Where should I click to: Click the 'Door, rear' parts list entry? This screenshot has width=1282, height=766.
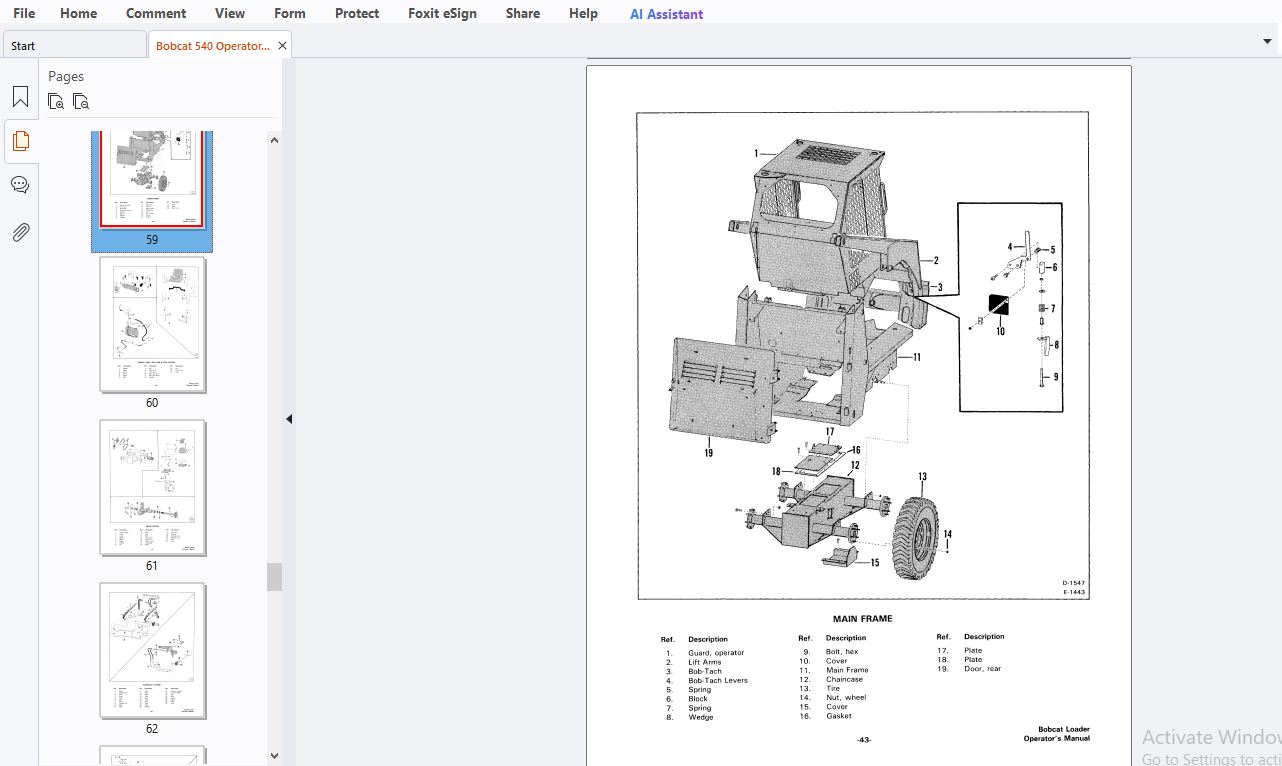(982, 669)
